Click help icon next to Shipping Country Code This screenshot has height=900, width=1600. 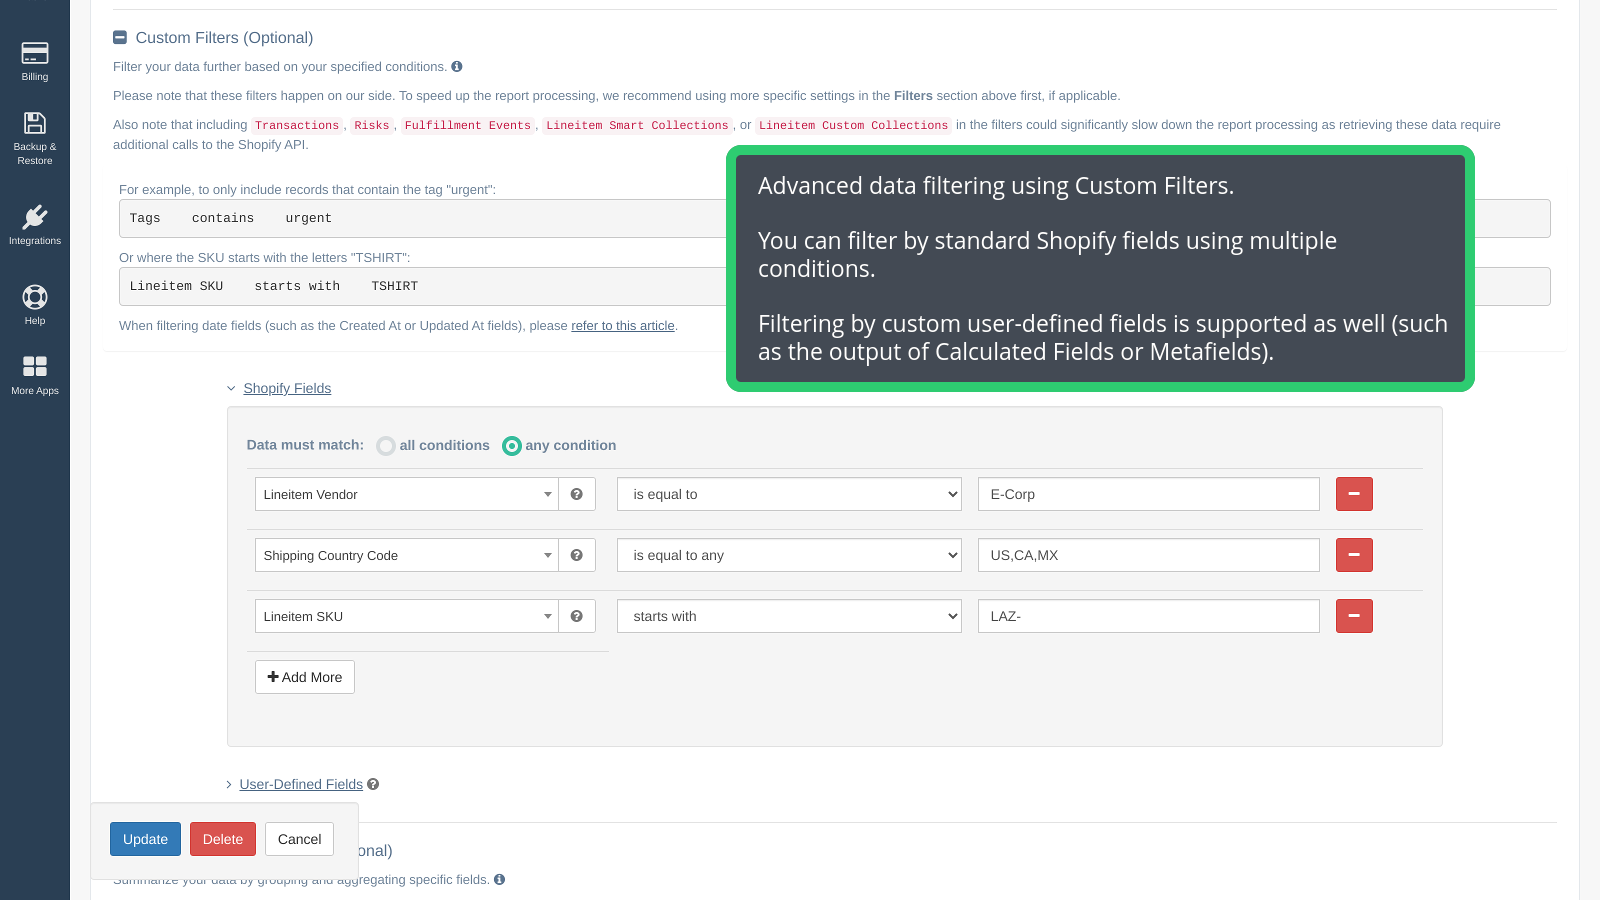pos(577,555)
